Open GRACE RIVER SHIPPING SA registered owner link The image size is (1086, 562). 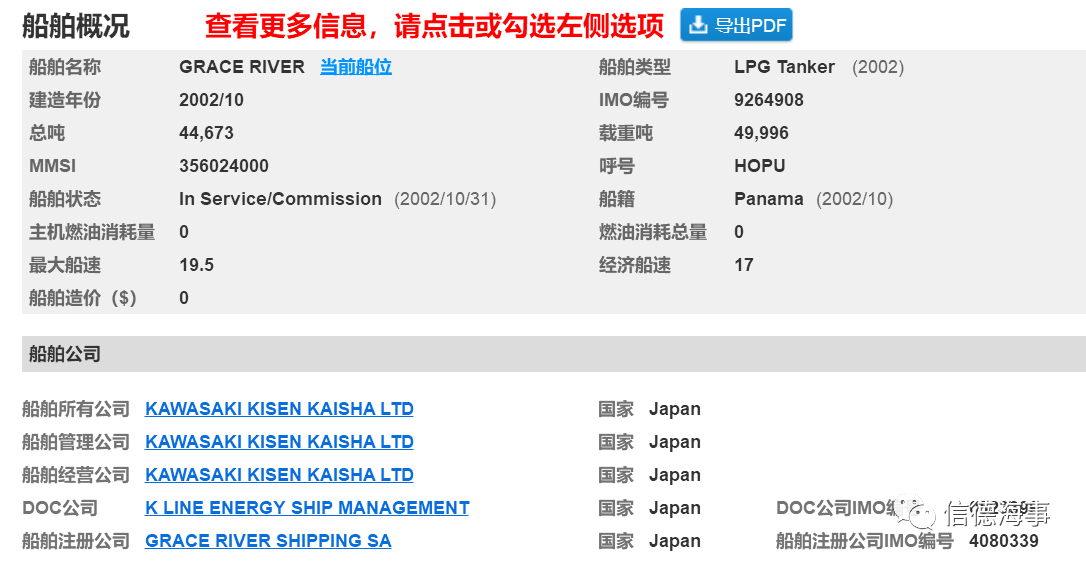pyautogui.click(x=268, y=541)
